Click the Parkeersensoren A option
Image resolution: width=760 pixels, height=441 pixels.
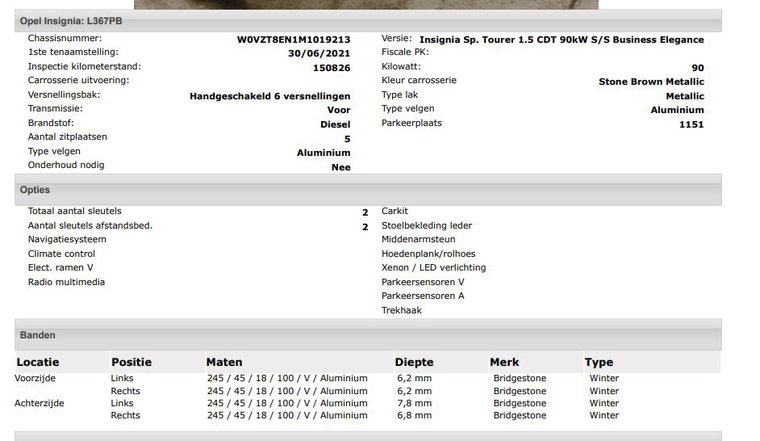click(423, 296)
